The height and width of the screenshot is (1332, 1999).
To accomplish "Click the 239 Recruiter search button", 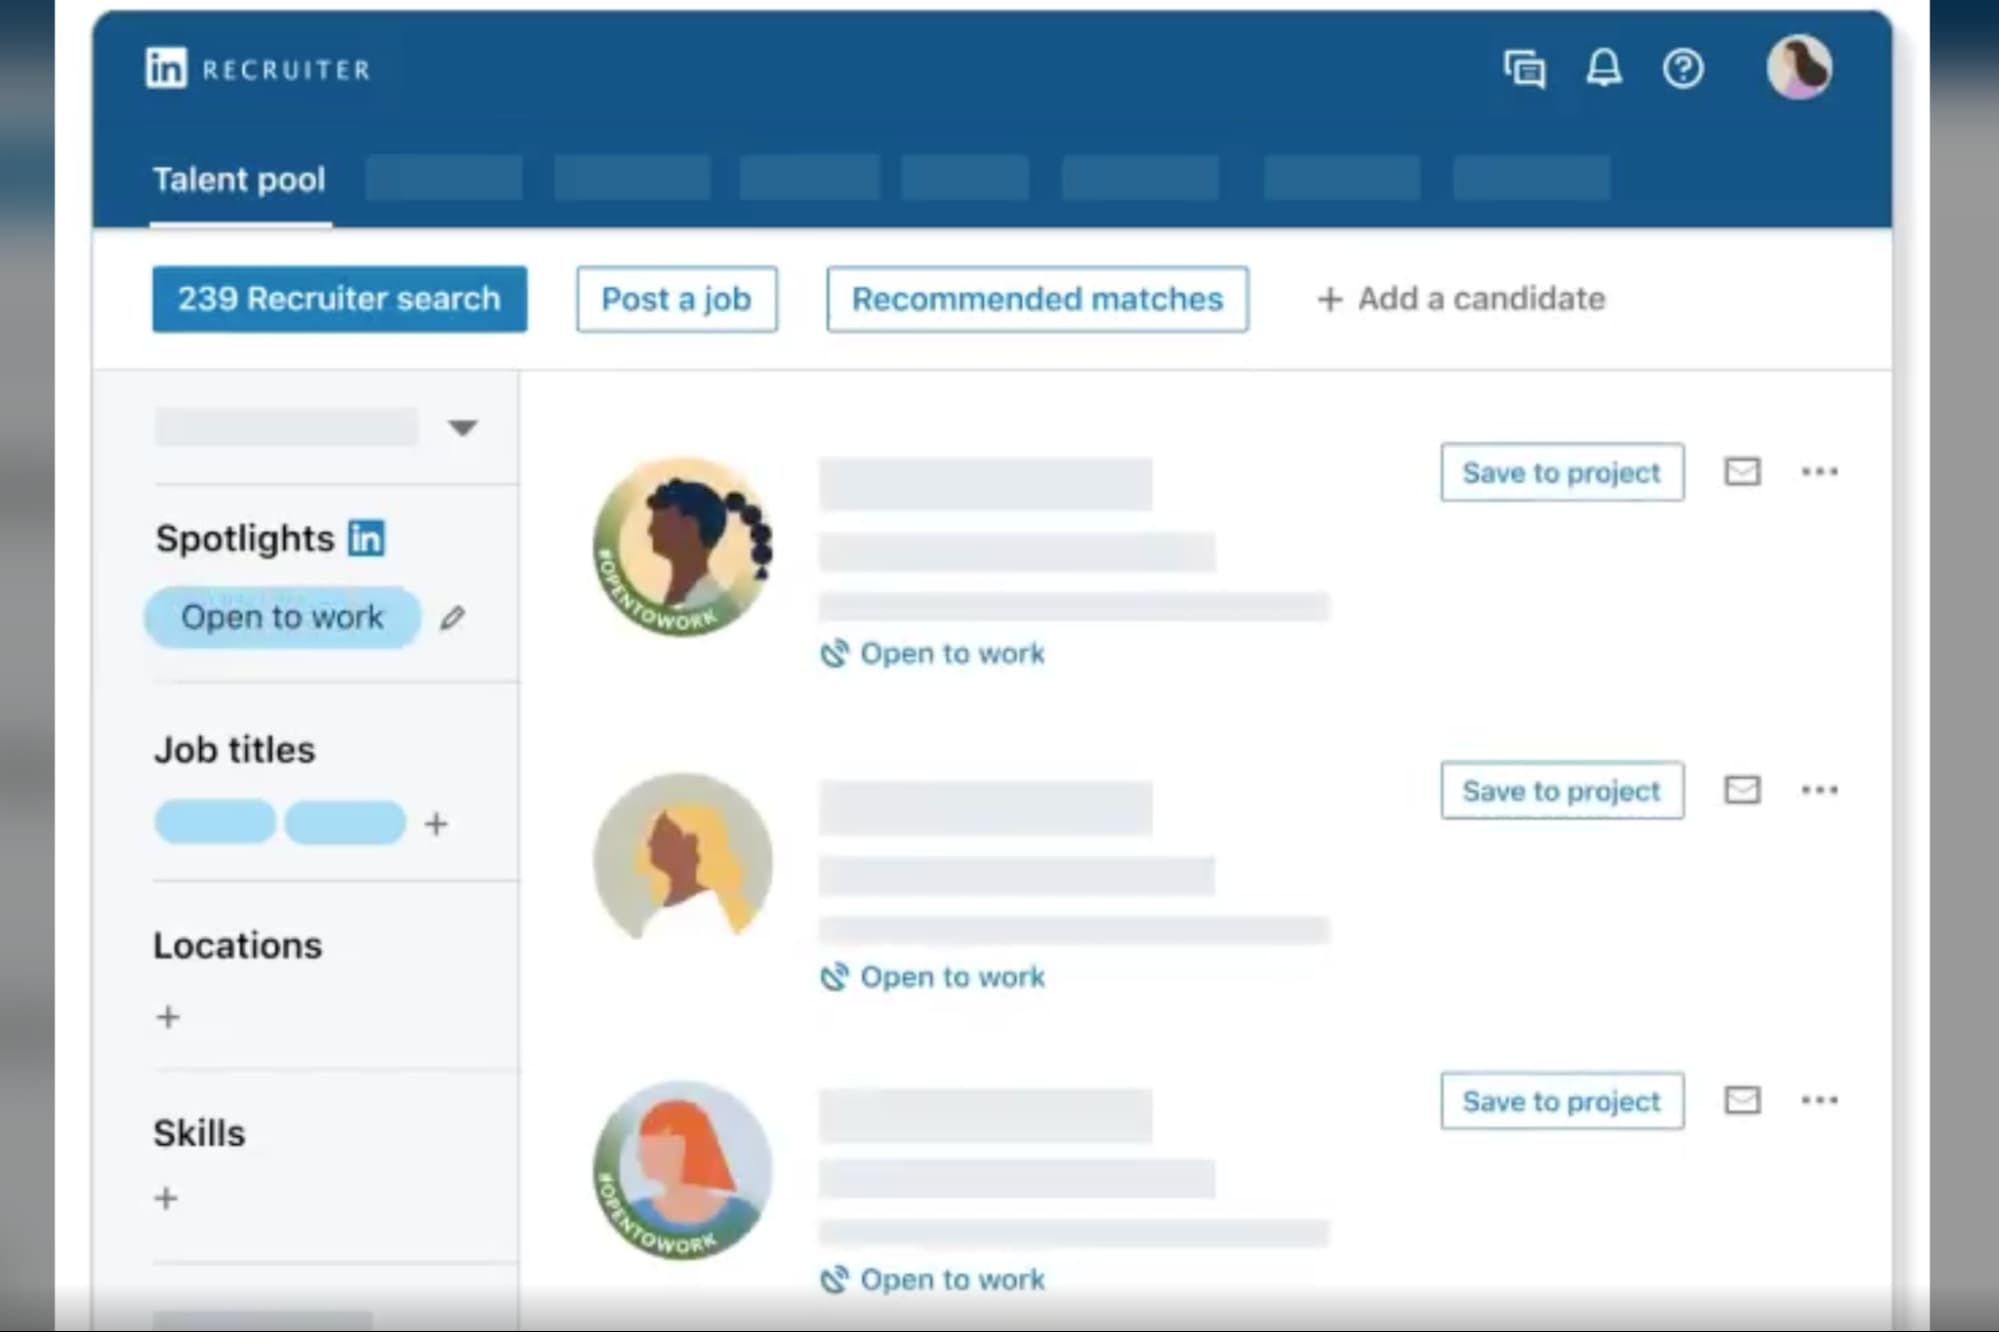I will point(339,298).
